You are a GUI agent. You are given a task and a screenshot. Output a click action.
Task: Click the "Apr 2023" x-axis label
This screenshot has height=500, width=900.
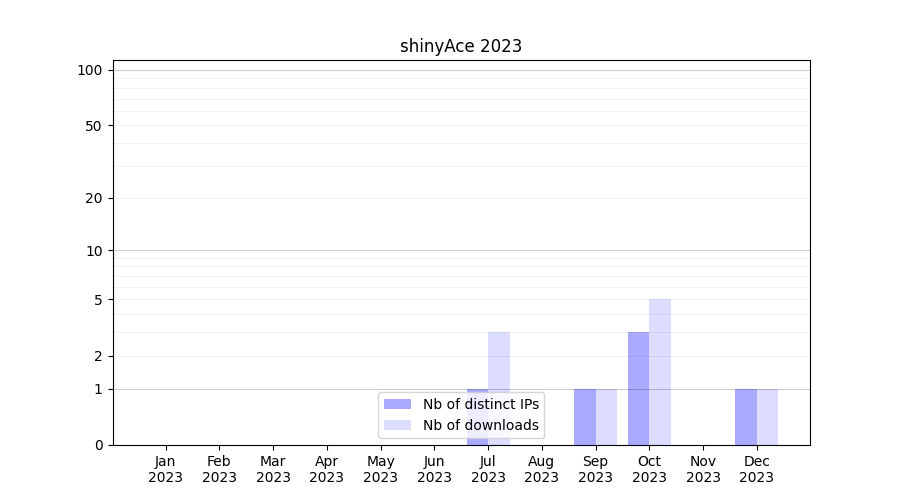click(327, 469)
